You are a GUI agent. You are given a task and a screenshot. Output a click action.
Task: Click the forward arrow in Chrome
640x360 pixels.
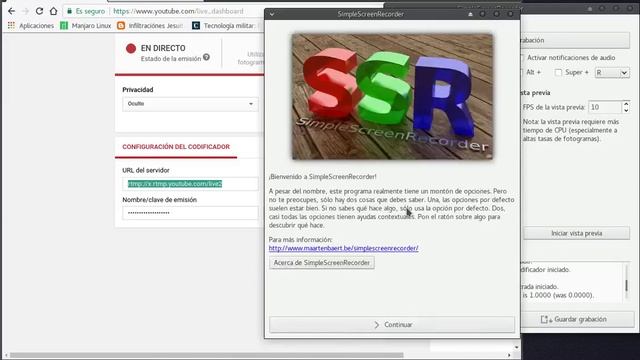click(x=25, y=11)
